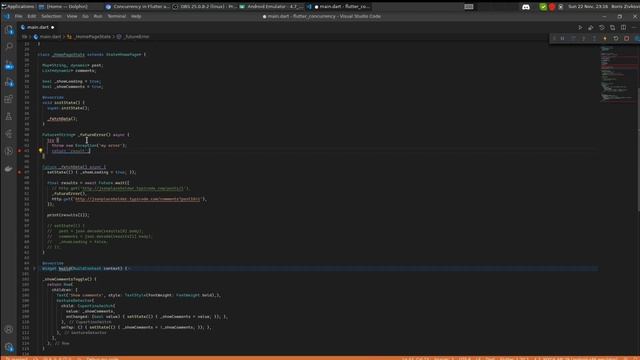Screen dimensions: 640x360
Task: Open the Extensions view
Action: tap(9, 99)
